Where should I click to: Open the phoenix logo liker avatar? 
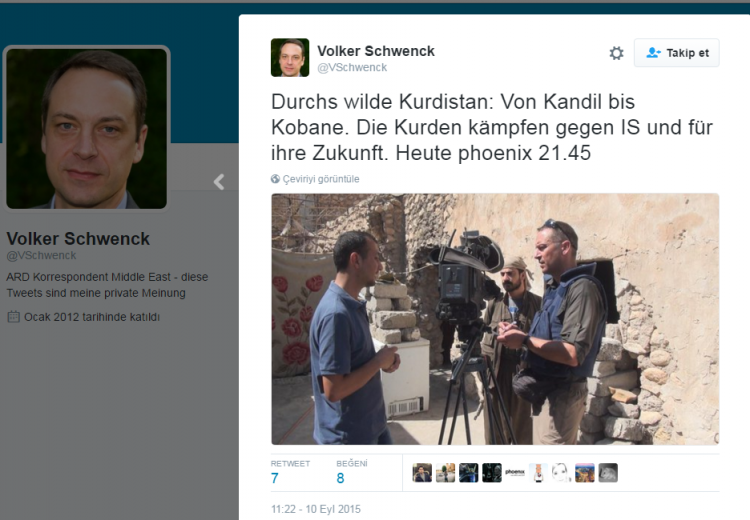pos(515,473)
